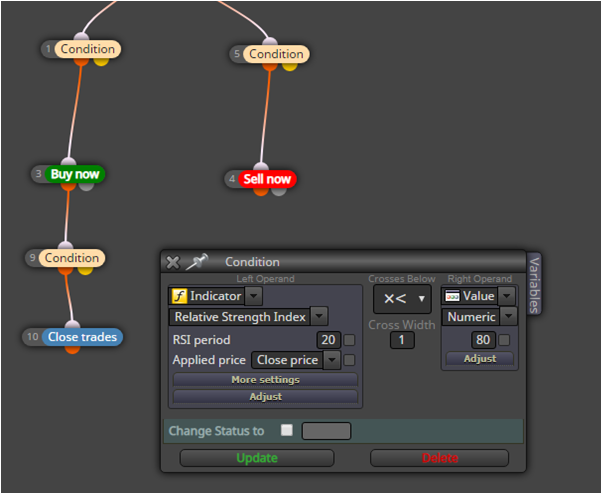This screenshot has height=494, width=602.
Task: Click the orange output connector of Close trades
Action: [x=72, y=349]
